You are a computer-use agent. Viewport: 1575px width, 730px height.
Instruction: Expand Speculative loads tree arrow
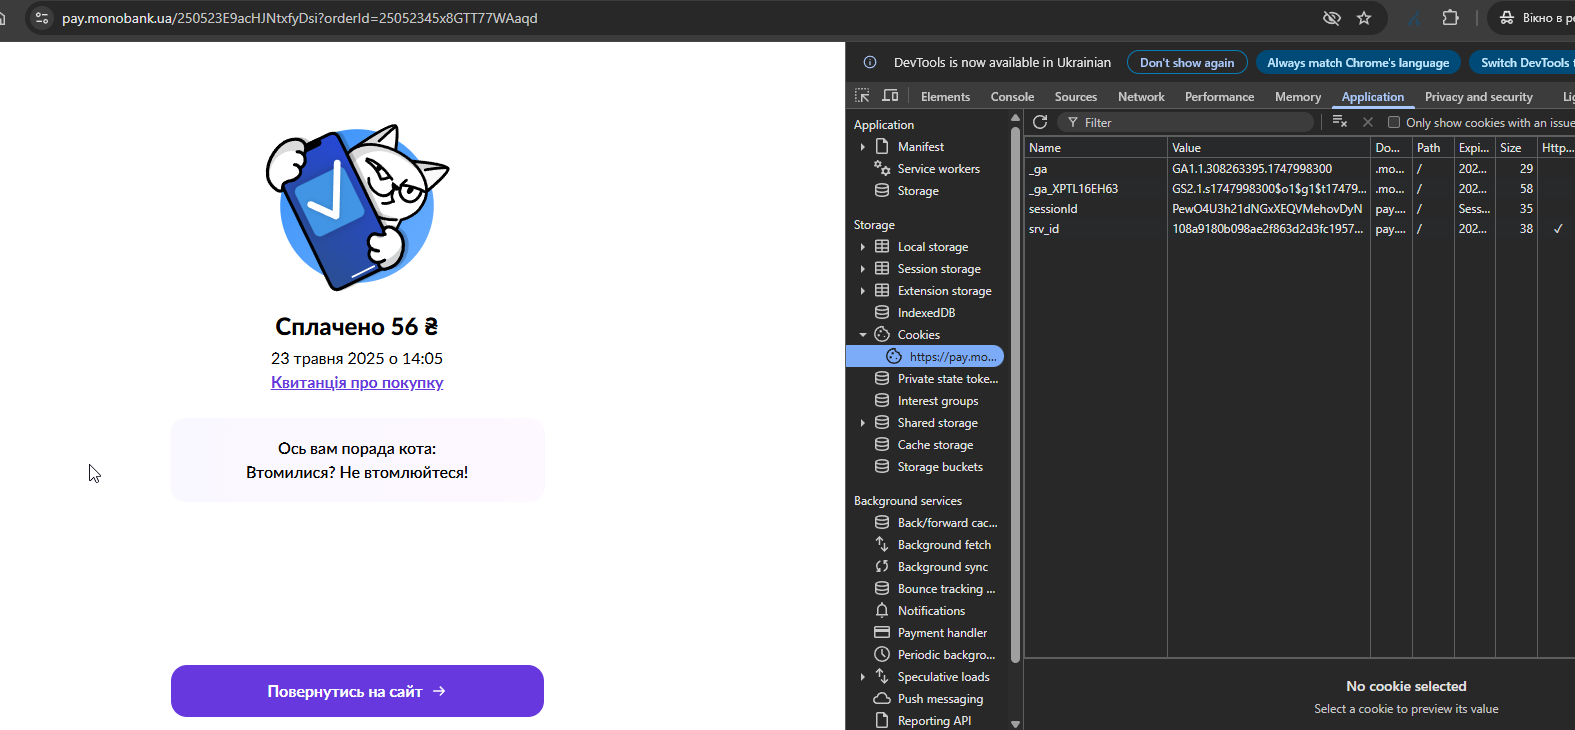point(863,677)
